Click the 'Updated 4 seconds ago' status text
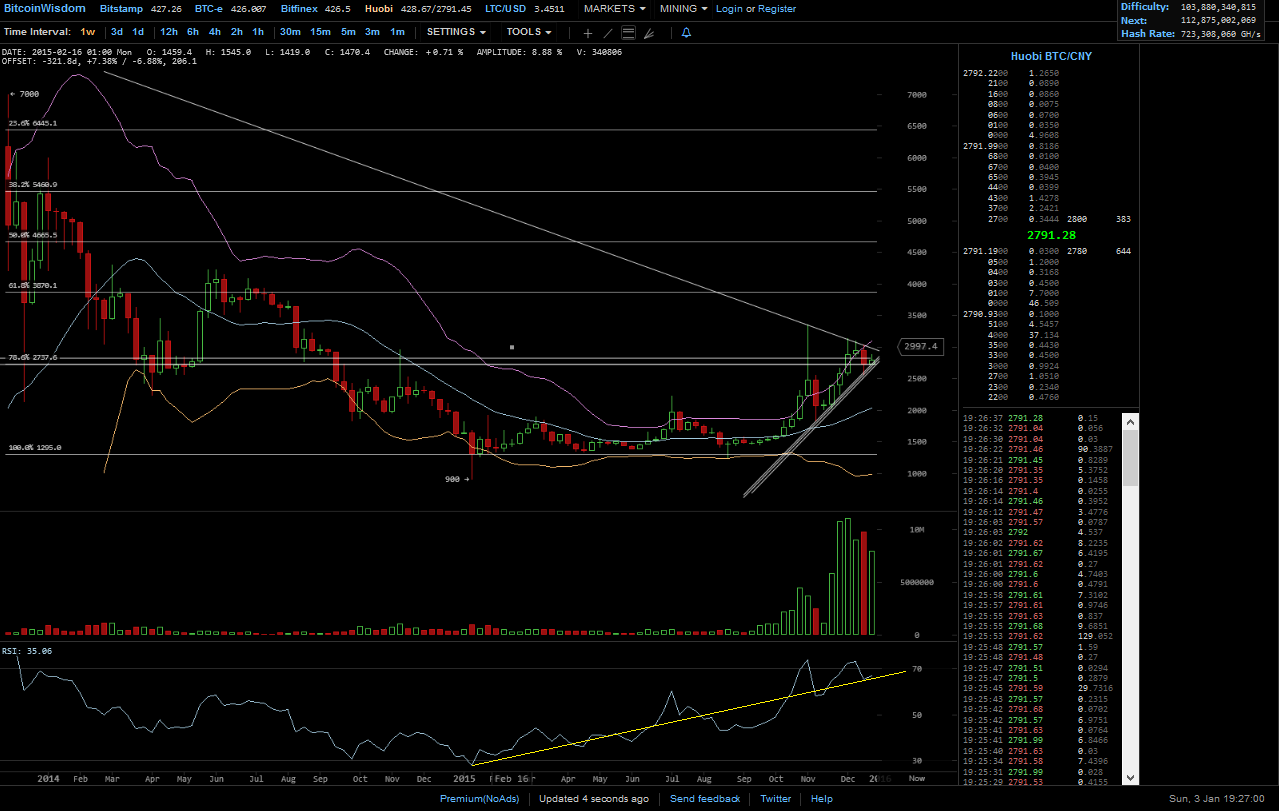The height and width of the screenshot is (811, 1279). tap(593, 799)
